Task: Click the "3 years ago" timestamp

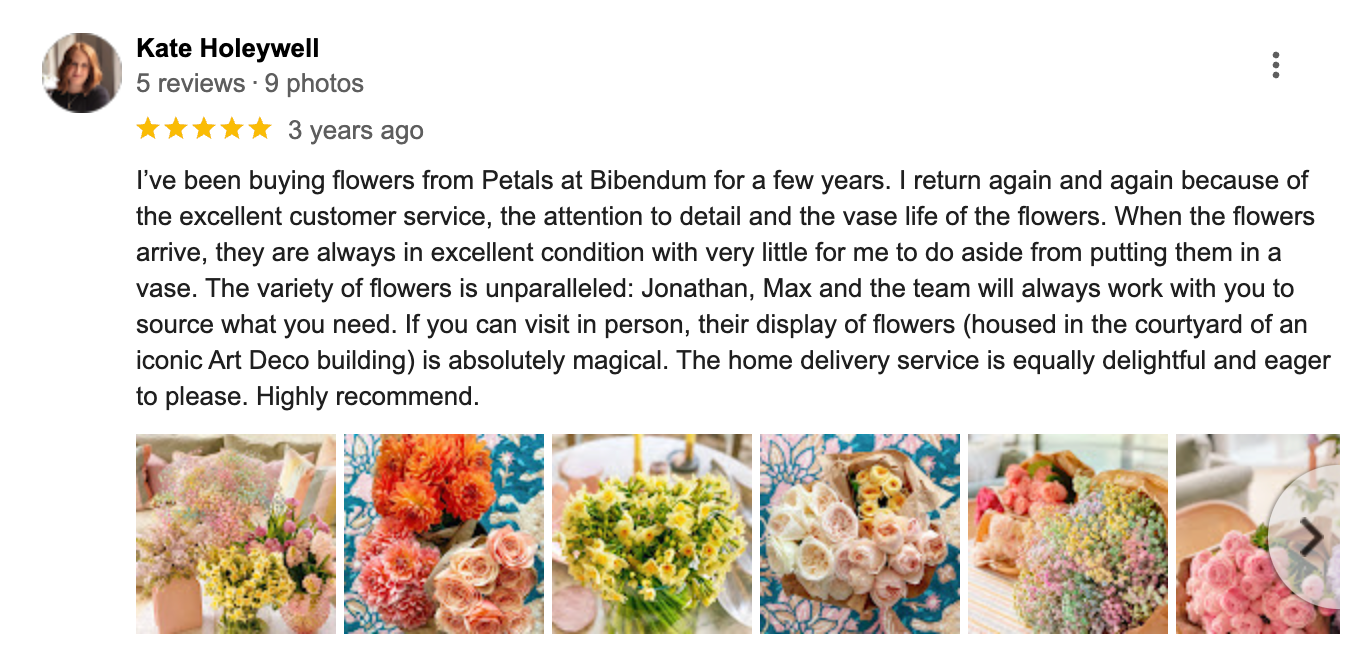Action: click(x=356, y=130)
